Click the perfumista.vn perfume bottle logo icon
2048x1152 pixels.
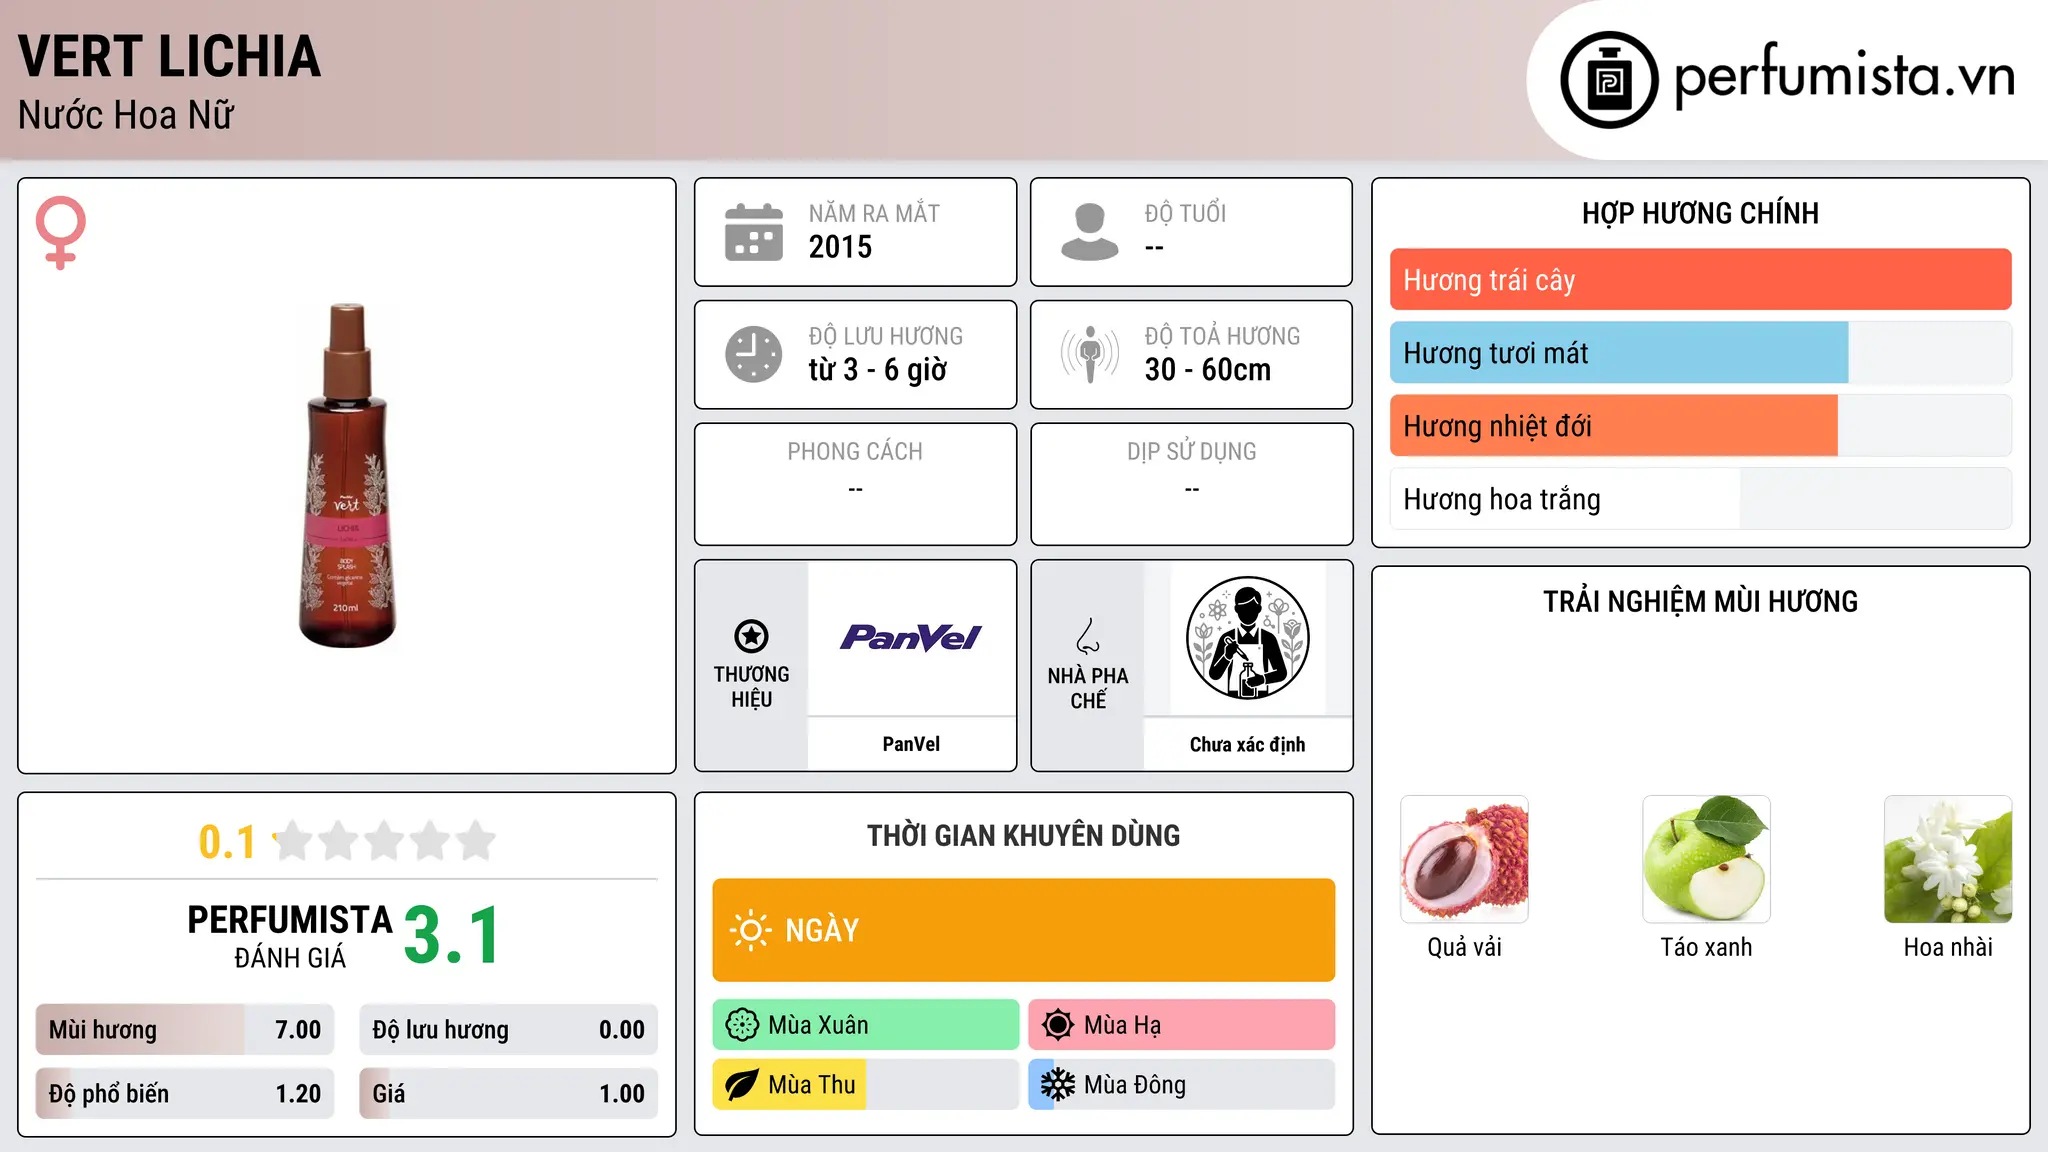pos(1609,80)
